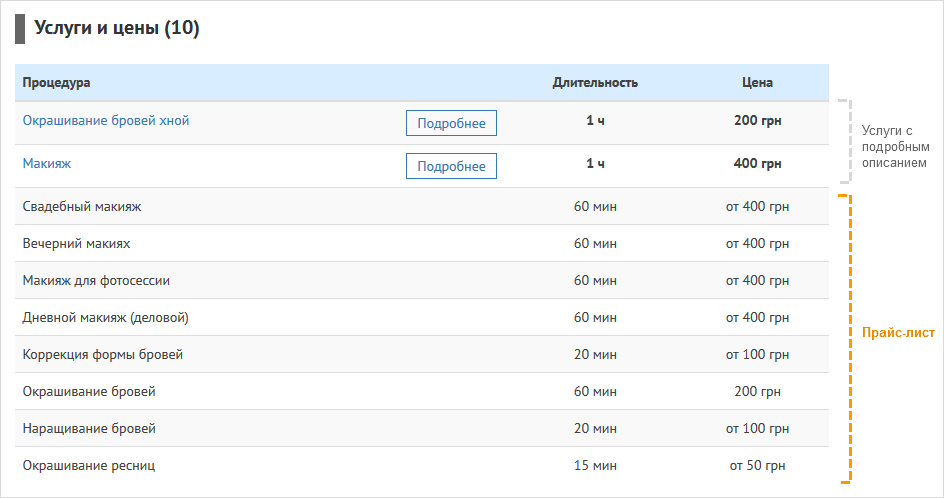944x498 pixels.
Task: Click the '200 грн' price for henna brows
Action: pyautogui.click(x=757, y=120)
